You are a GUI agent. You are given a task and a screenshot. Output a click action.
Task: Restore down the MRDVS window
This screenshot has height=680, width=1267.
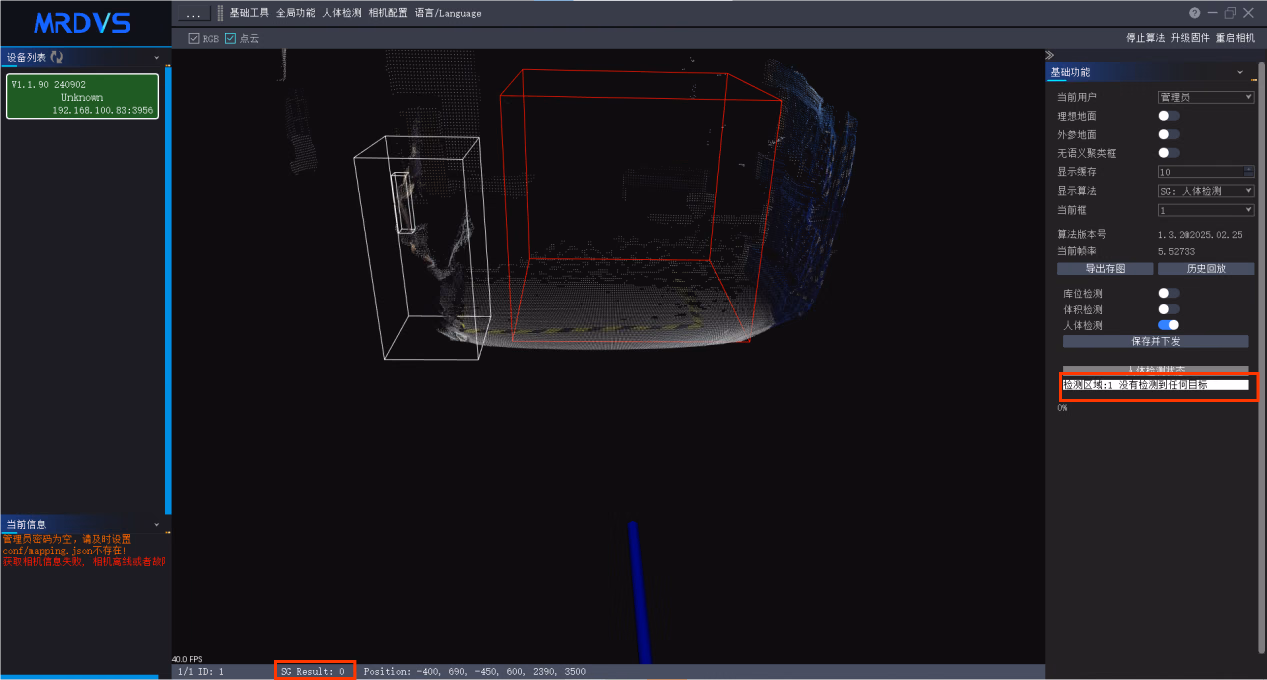1231,13
